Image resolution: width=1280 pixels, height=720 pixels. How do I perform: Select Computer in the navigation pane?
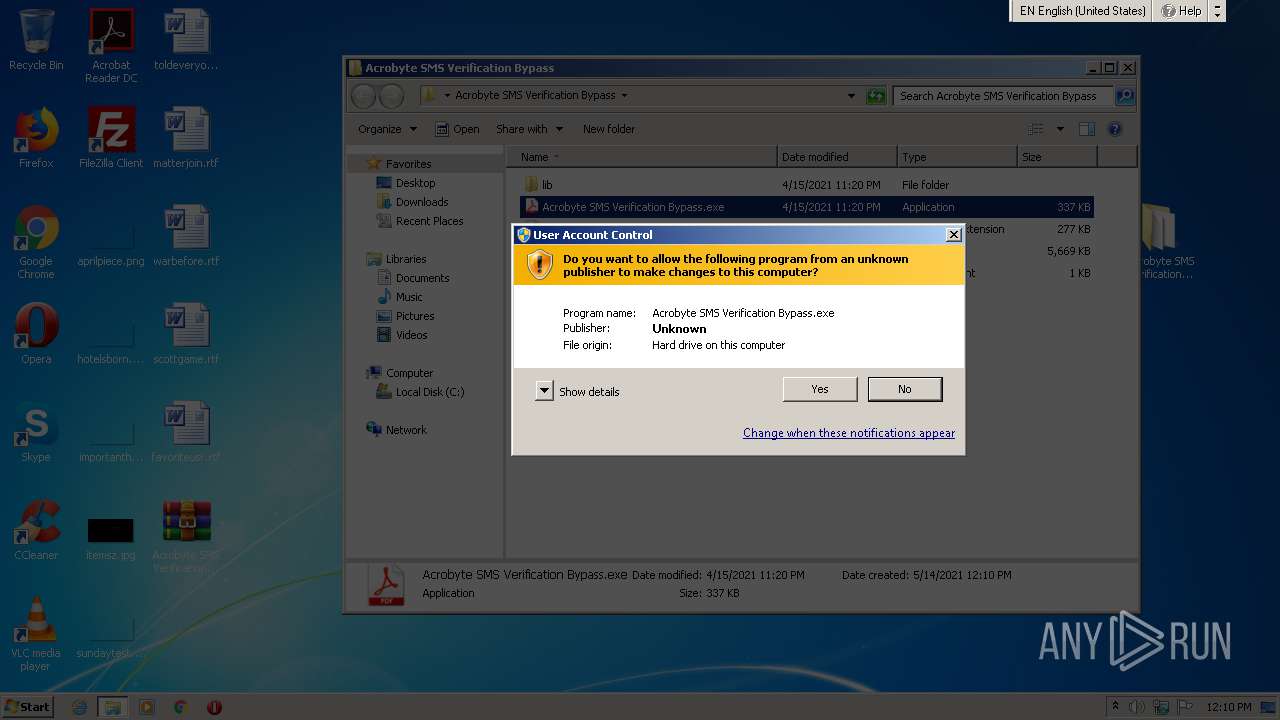pos(409,373)
